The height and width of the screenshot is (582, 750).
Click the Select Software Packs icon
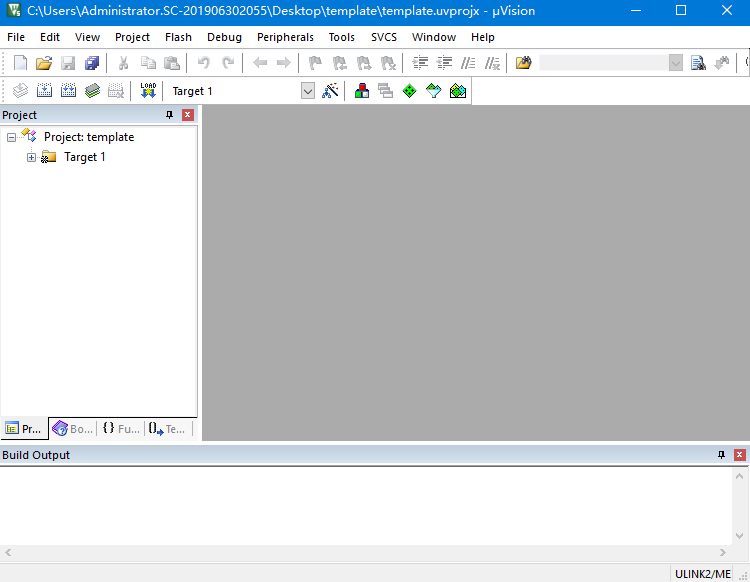tap(433, 90)
